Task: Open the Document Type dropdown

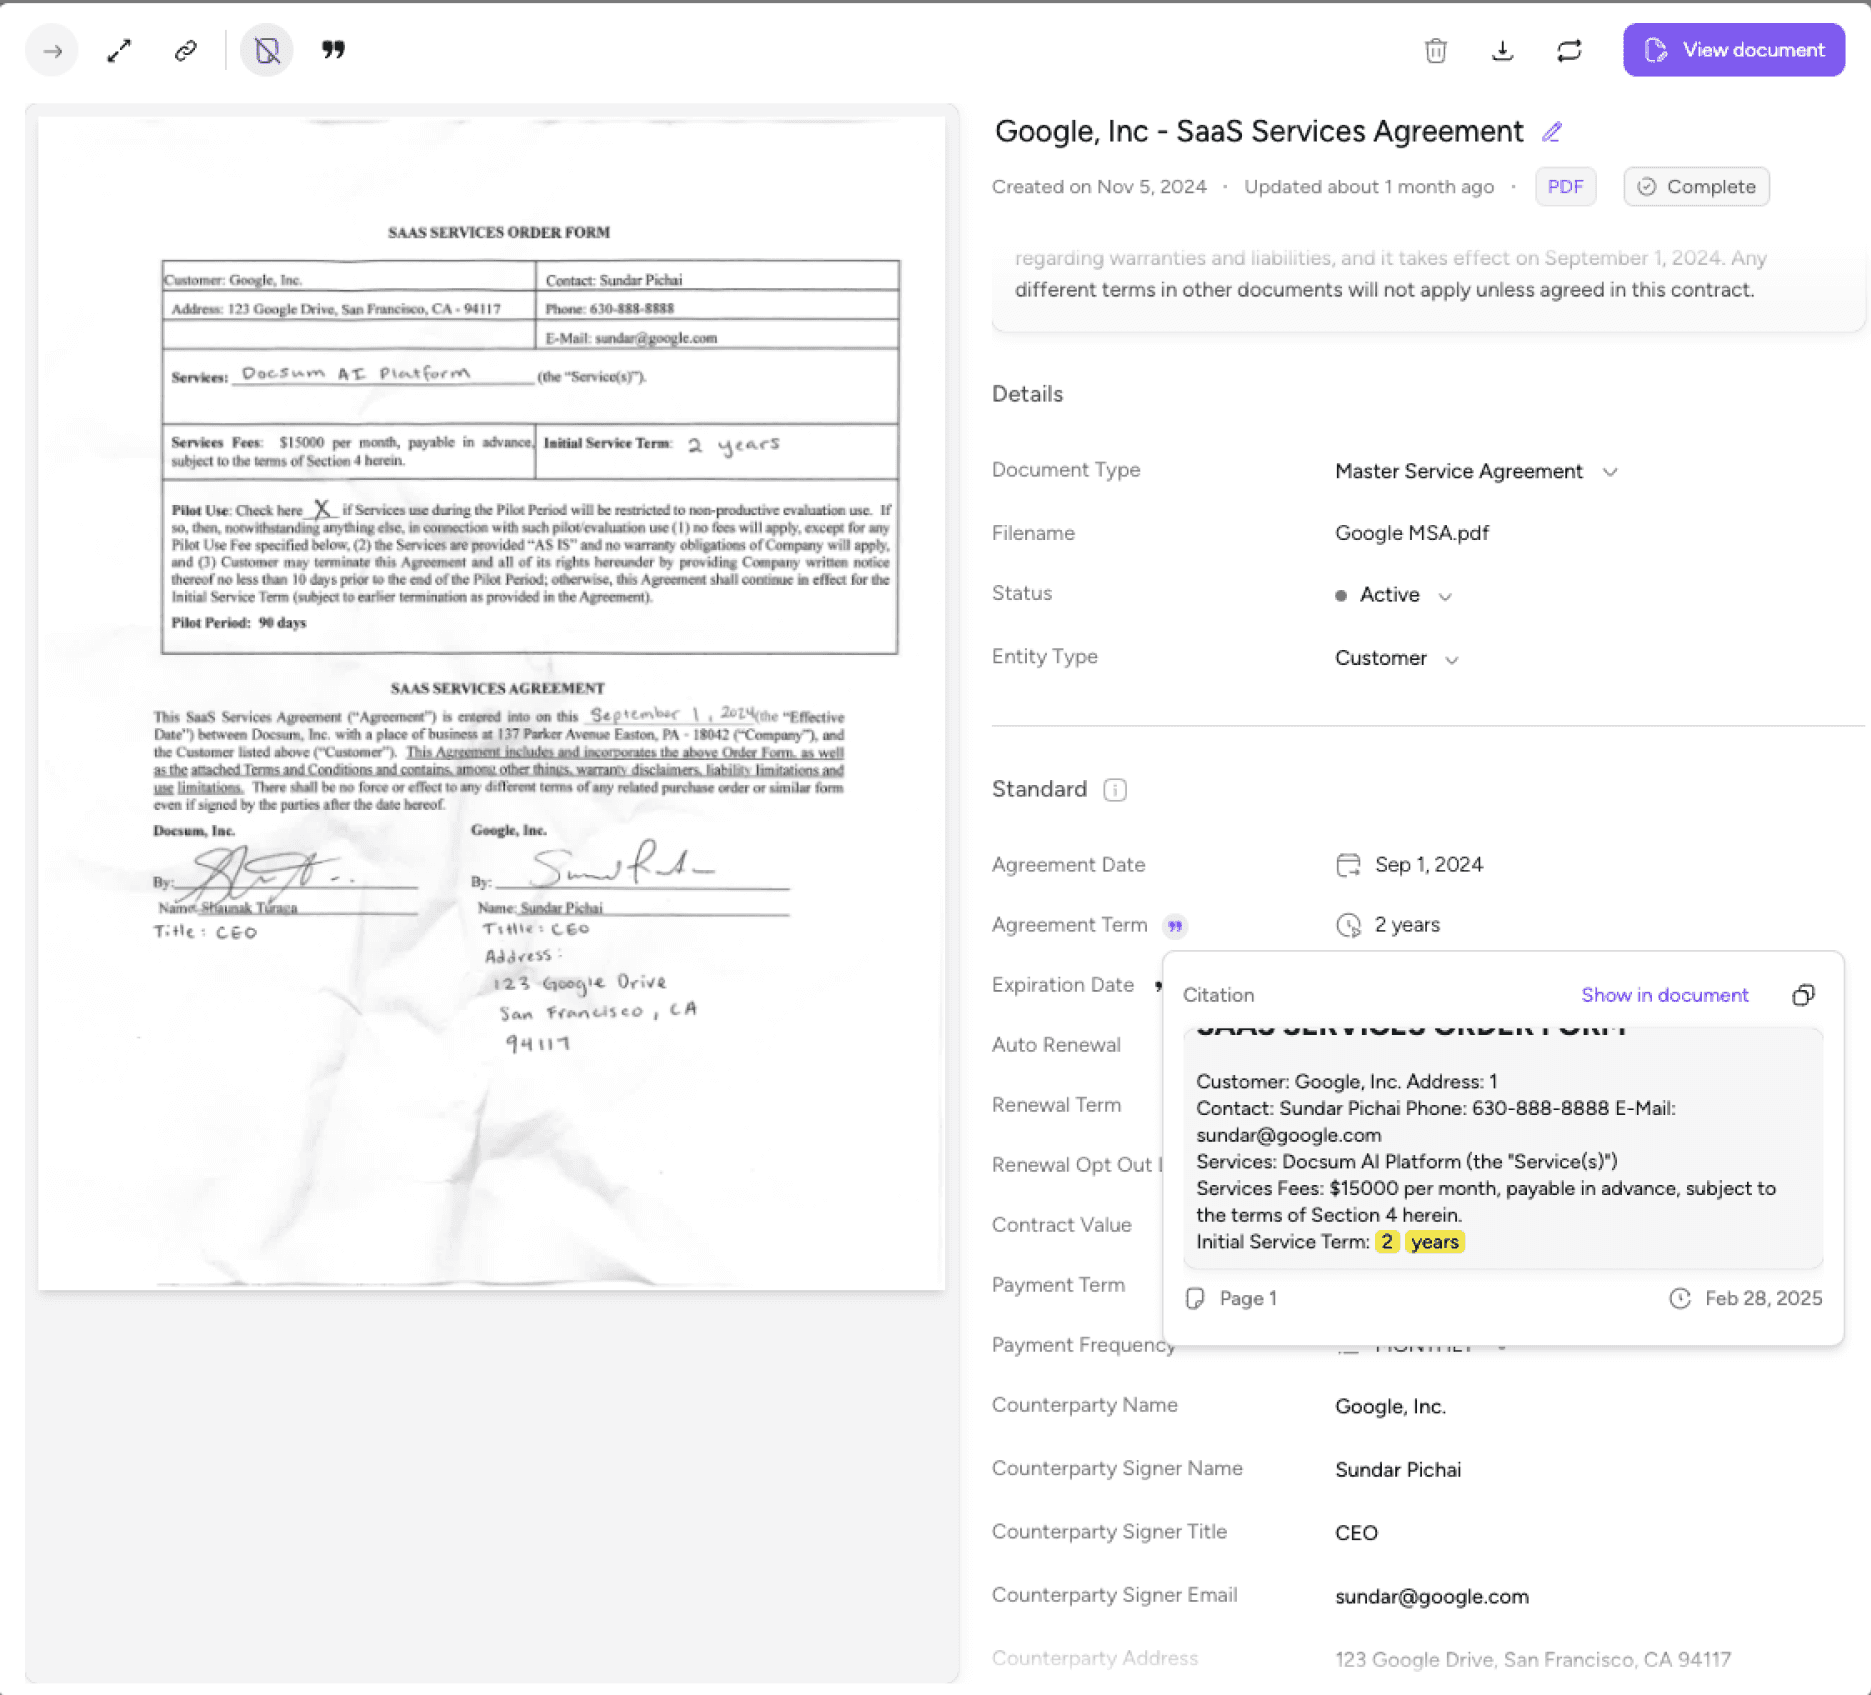Action: tap(1476, 471)
